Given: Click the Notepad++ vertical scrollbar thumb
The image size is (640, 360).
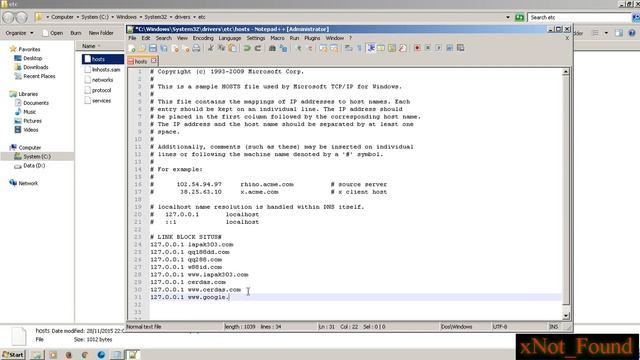Looking at the screenshot, I should [566, 191].
